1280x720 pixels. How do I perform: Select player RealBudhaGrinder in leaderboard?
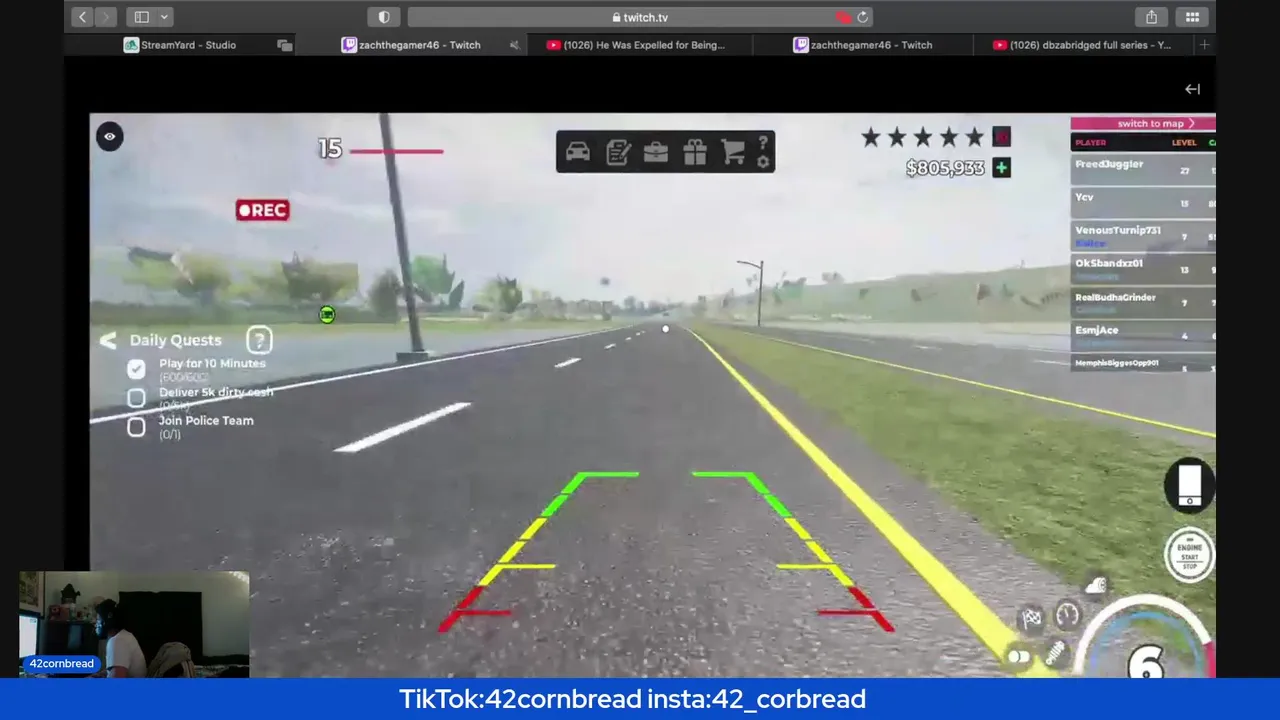[1143, 302]
